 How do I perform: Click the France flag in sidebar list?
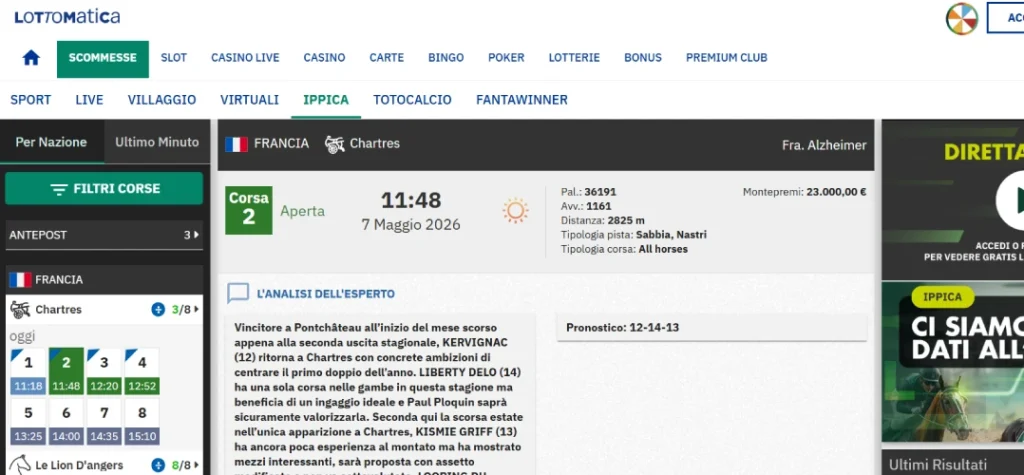pos(20,280)
